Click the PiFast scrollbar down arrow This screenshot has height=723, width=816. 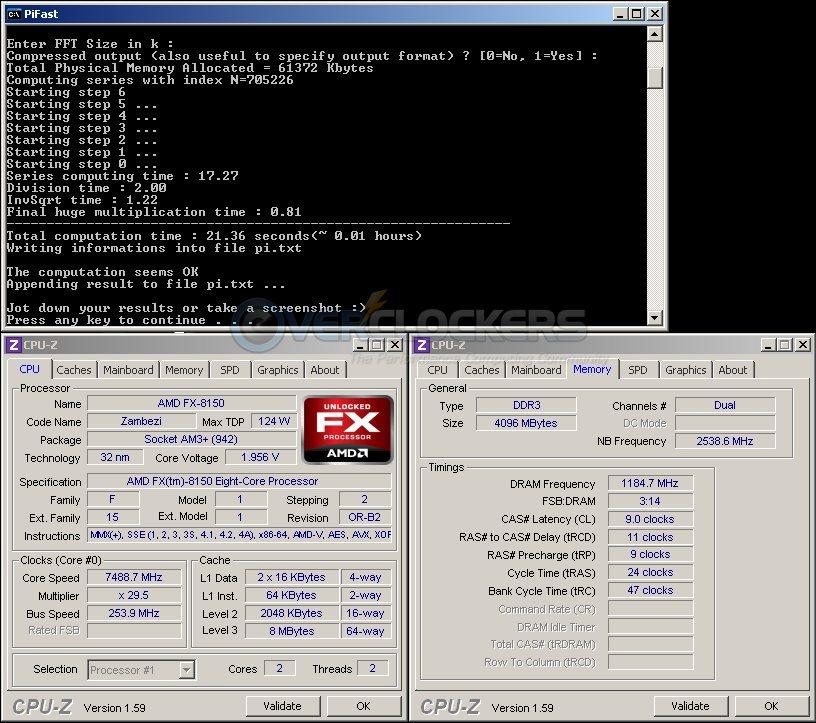tap(654, 318)
